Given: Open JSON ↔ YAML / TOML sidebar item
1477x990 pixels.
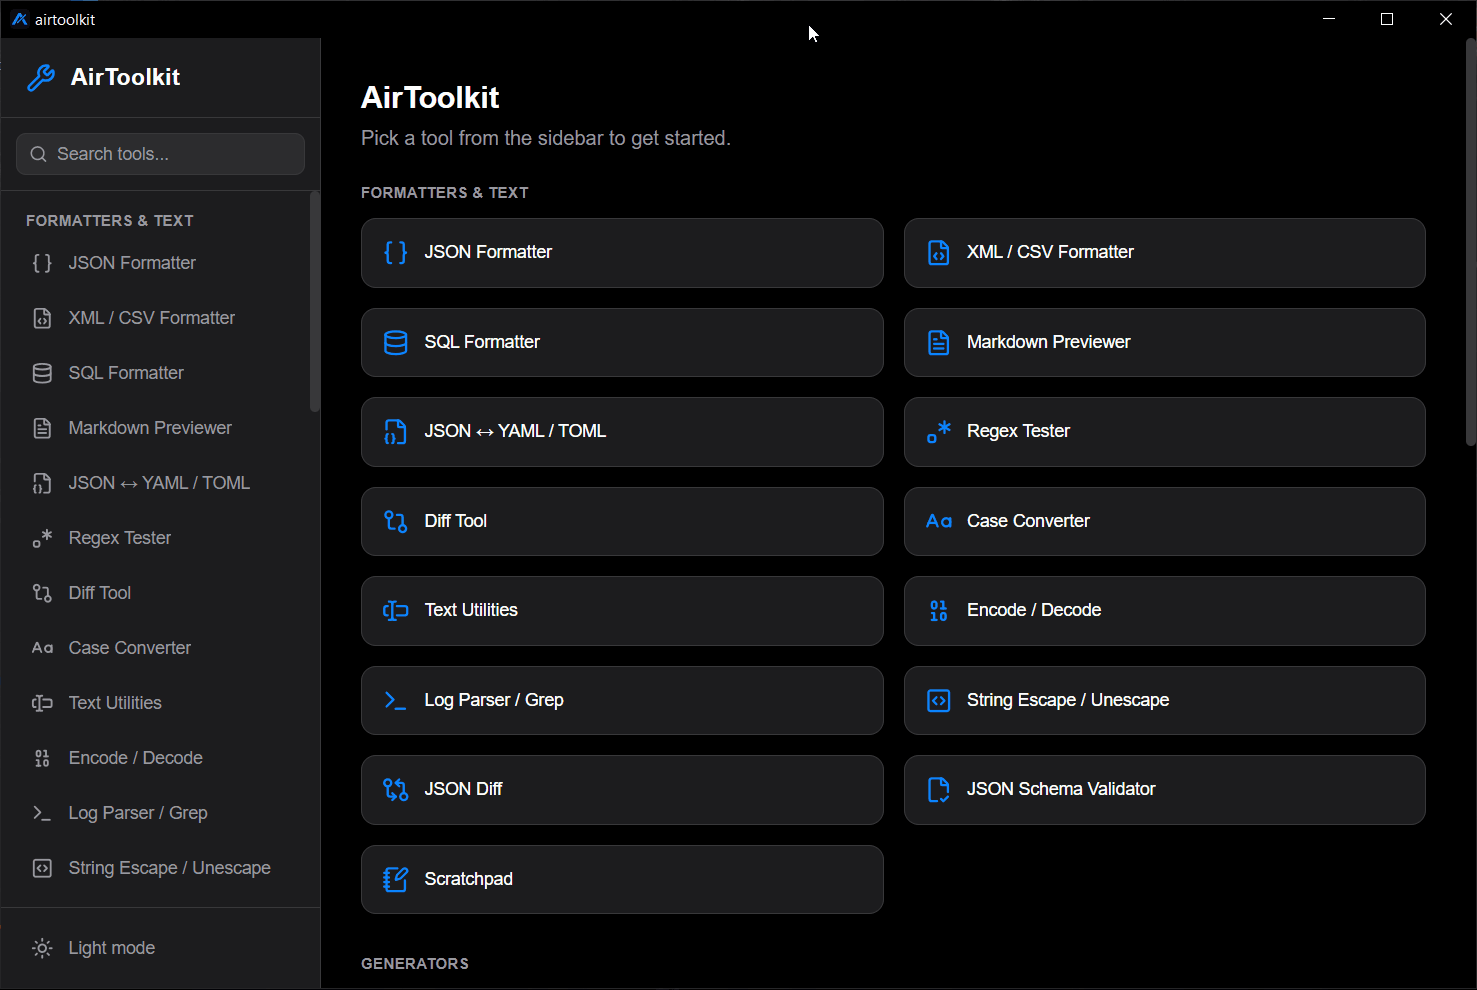Looking at the screenshot, I should pos(160,483).
